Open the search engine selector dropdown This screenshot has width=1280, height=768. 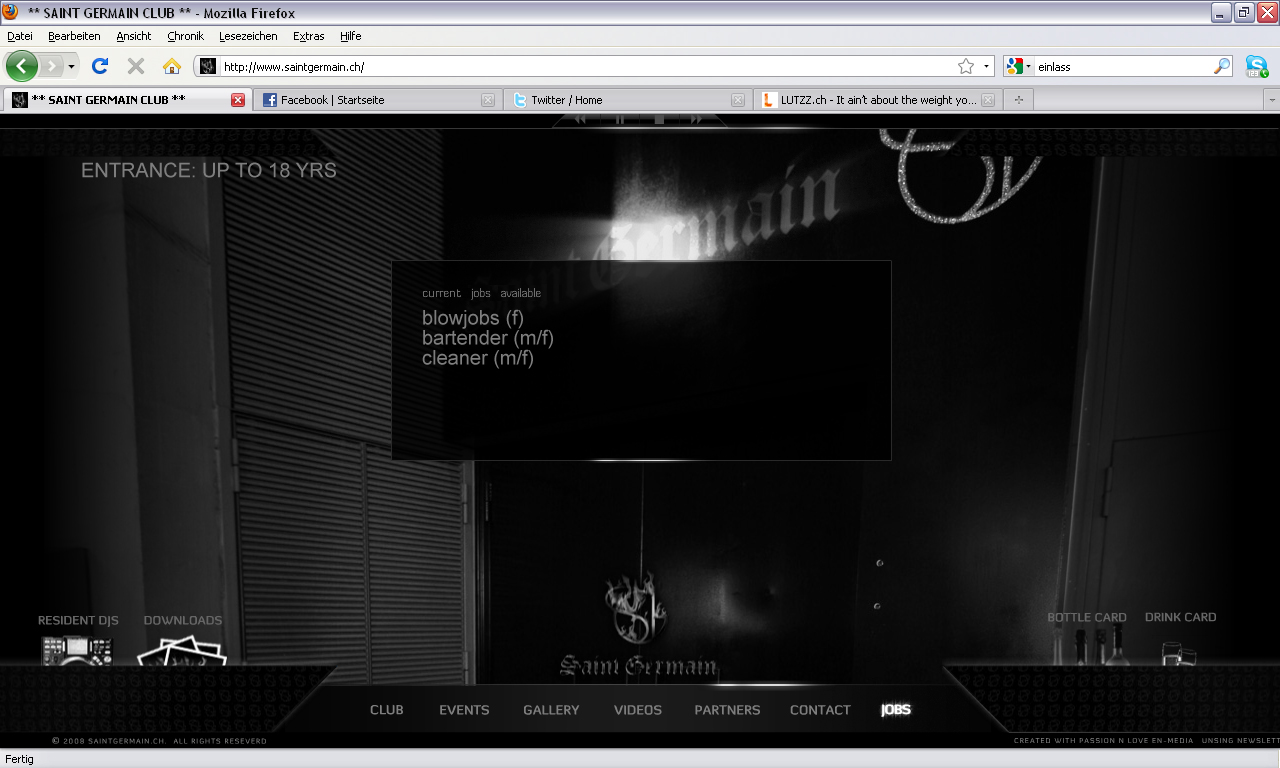pyautogui.click(x=1020, y=67)
